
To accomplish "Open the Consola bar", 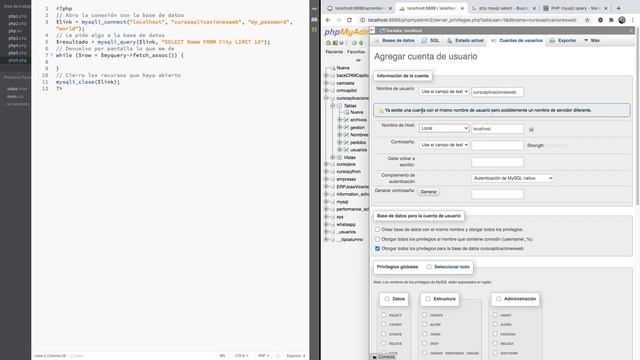I will 383,357.
